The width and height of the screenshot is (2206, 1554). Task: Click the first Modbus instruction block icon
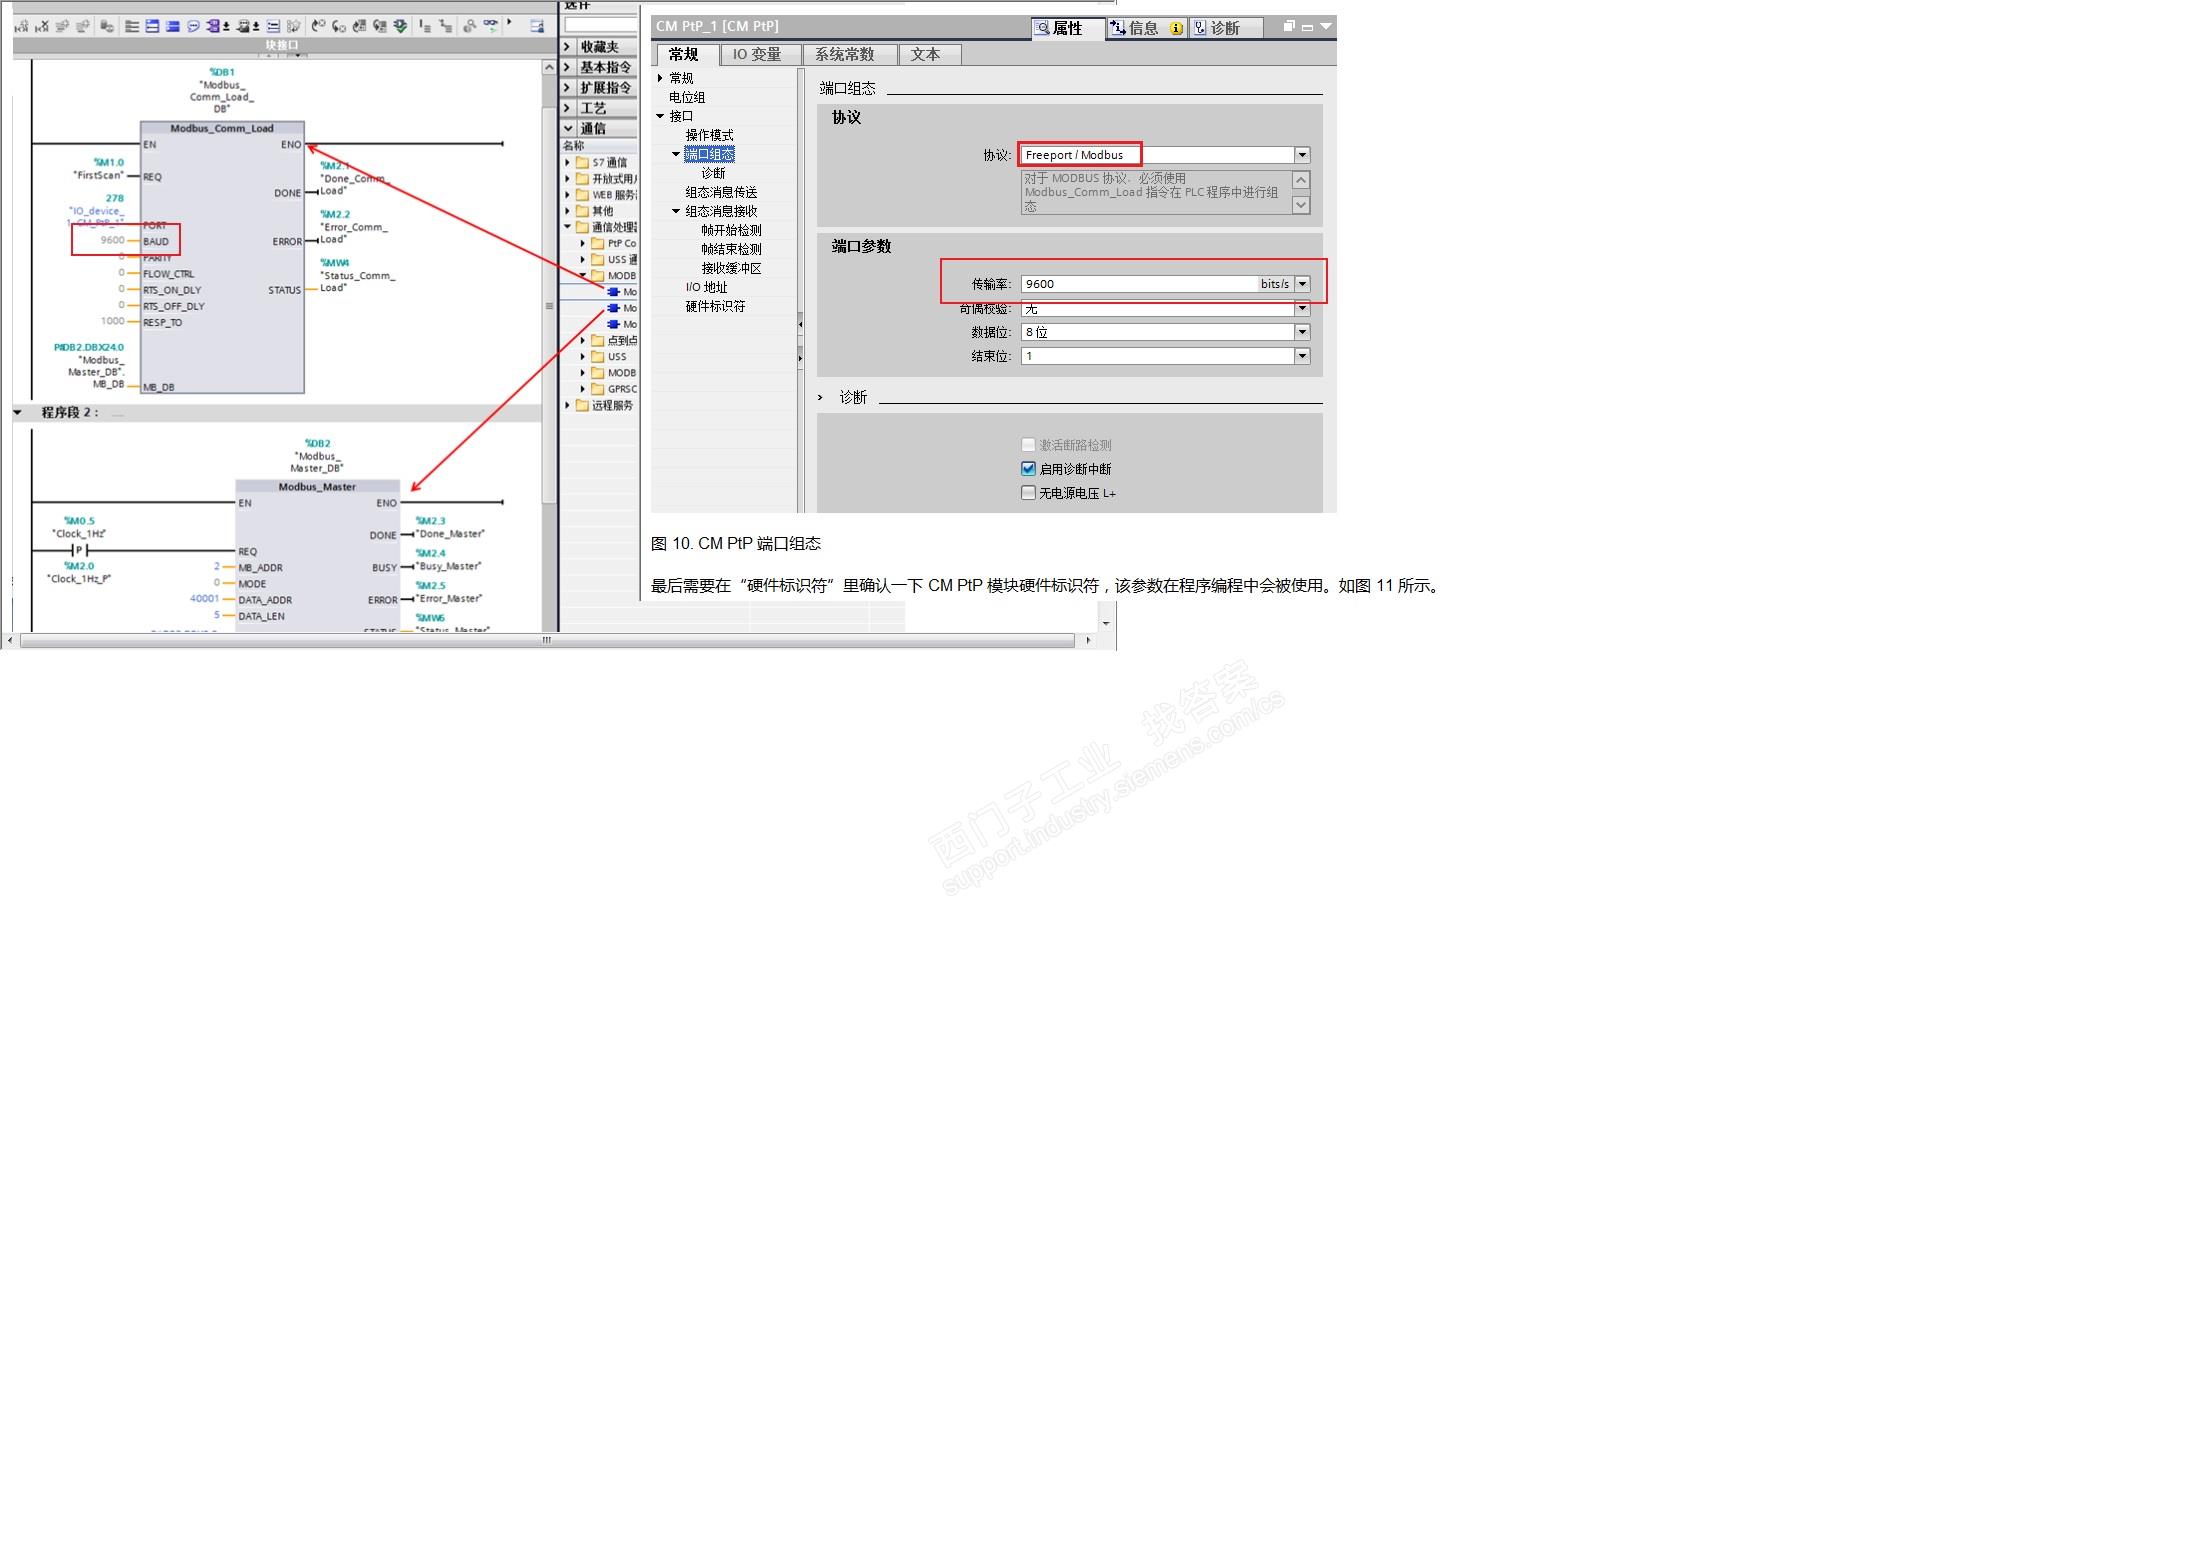[614, 292]
